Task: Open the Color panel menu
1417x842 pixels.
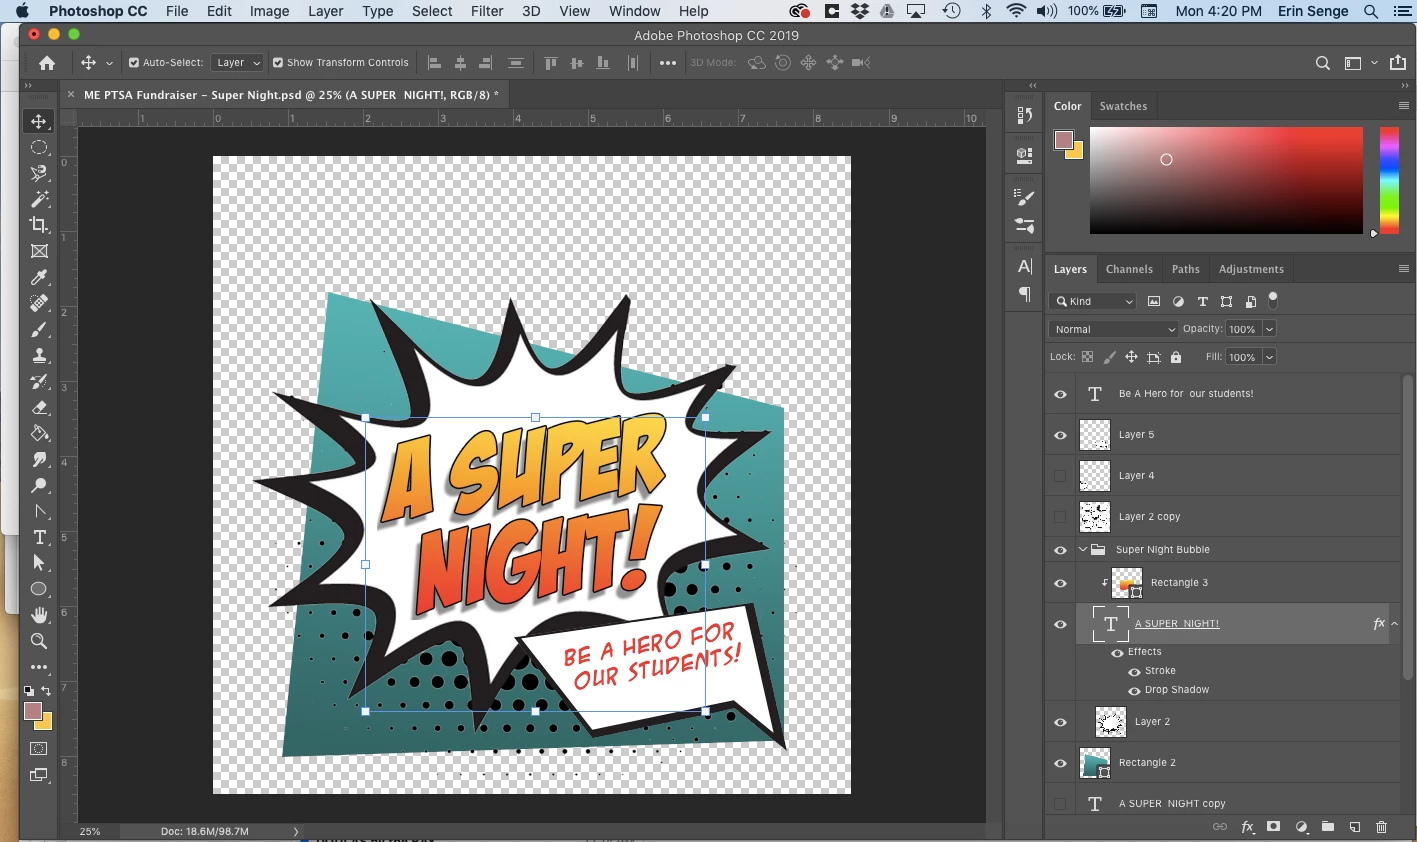Action: coord(1403,106)
